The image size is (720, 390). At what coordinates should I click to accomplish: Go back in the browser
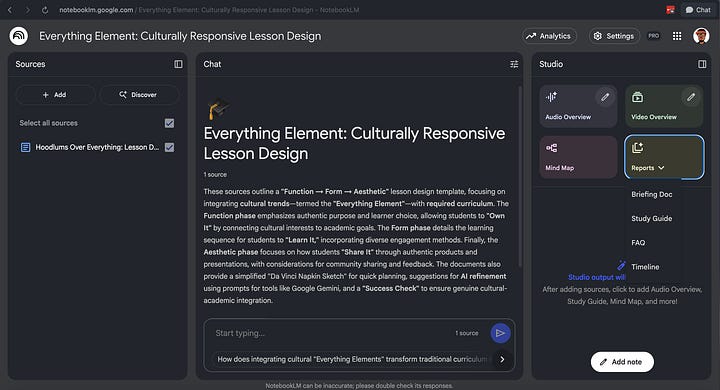(10, 10)
